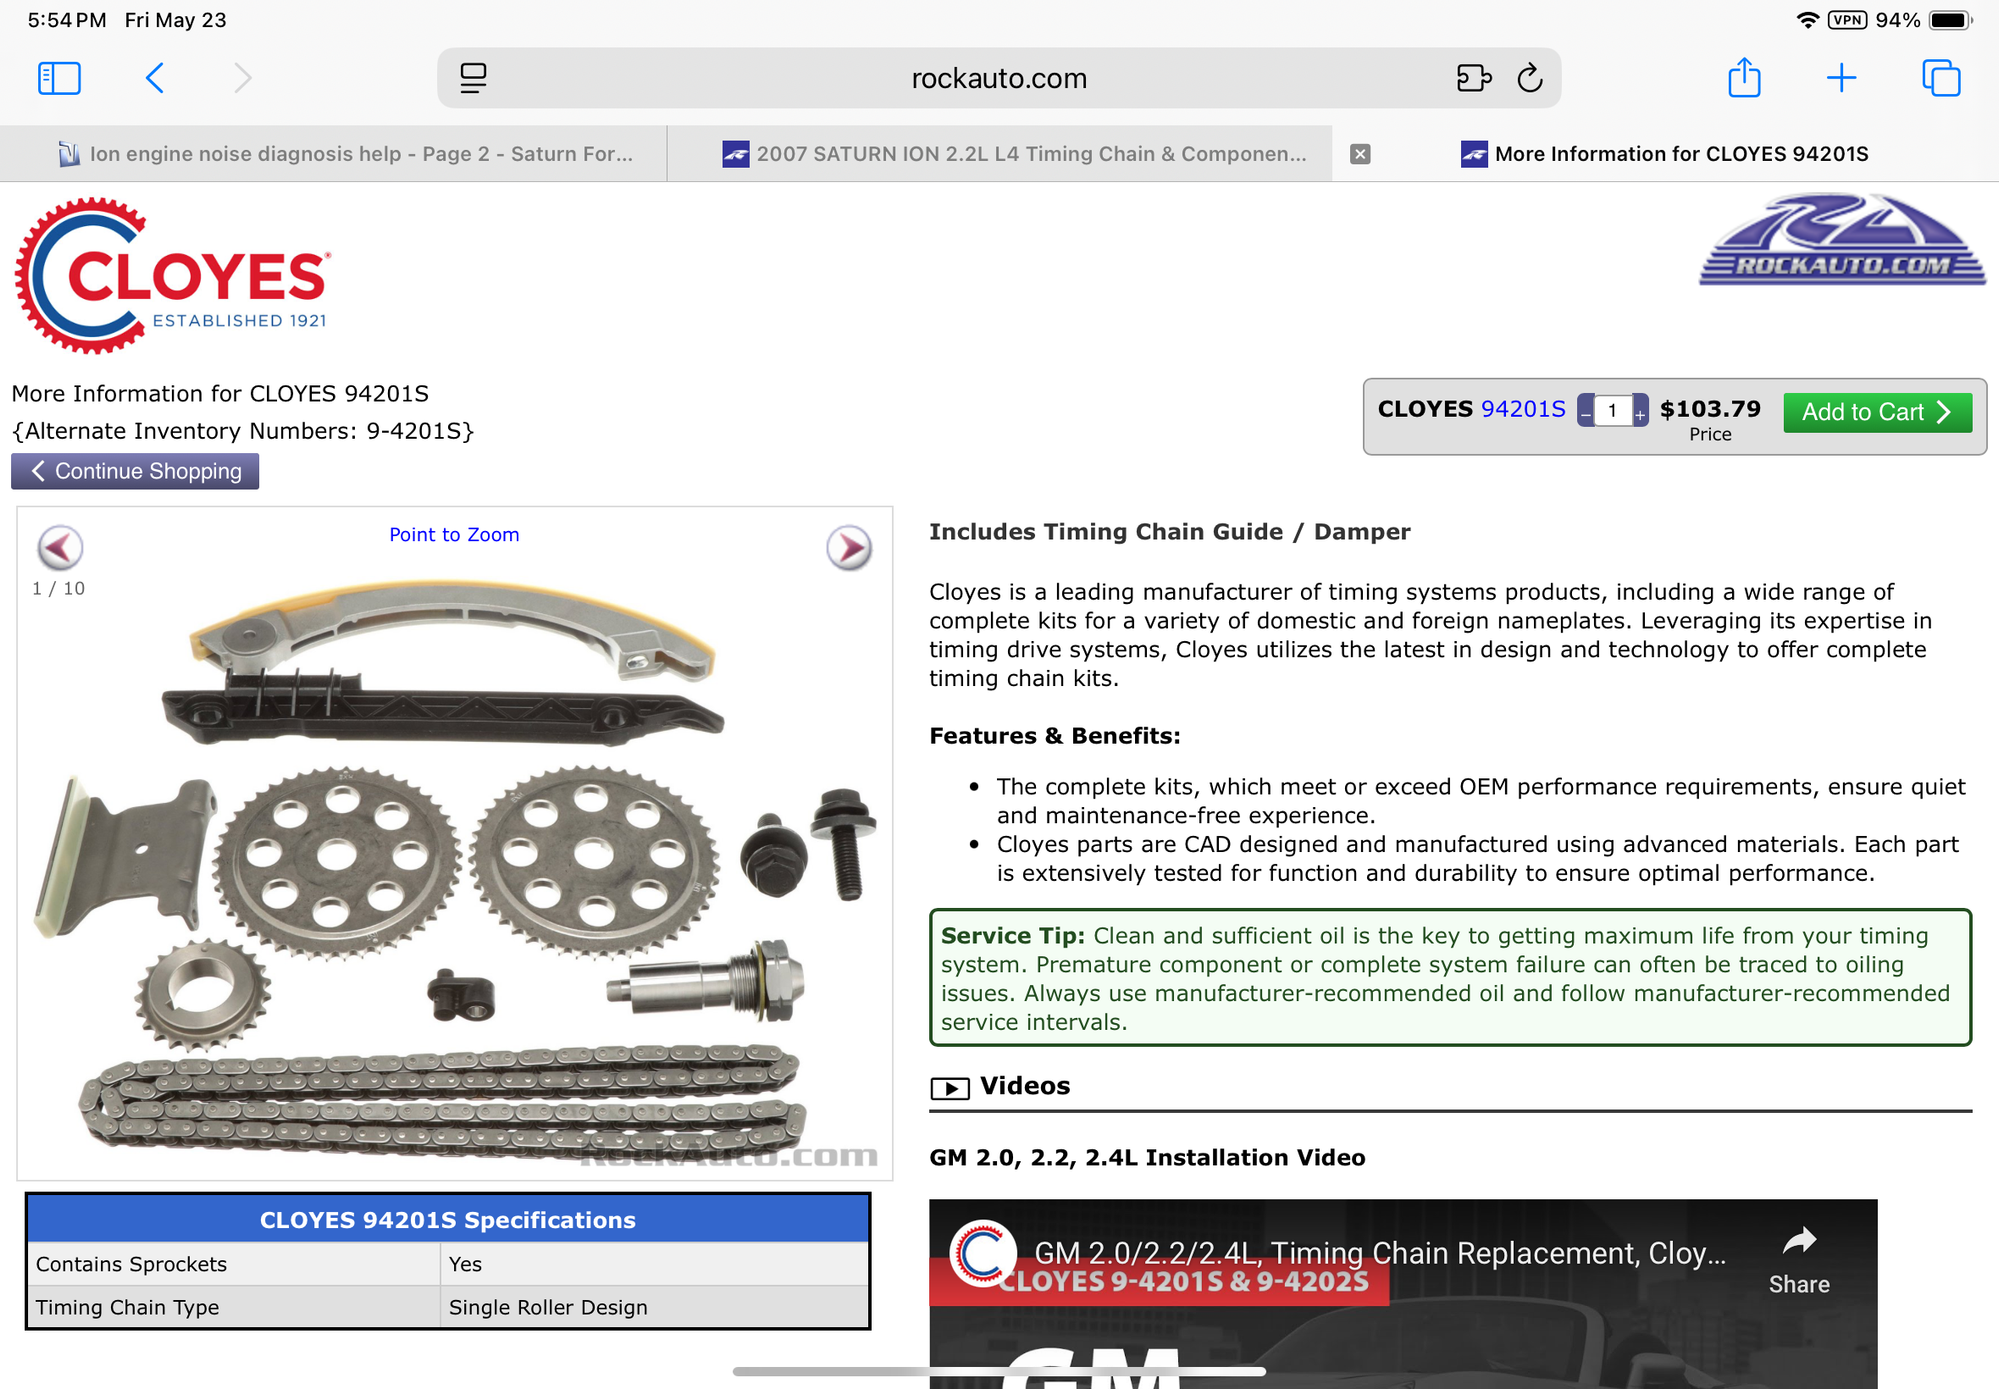The image size is (1999, 1389).
Task: Show the next product image
Action: [x=849, y=548]
